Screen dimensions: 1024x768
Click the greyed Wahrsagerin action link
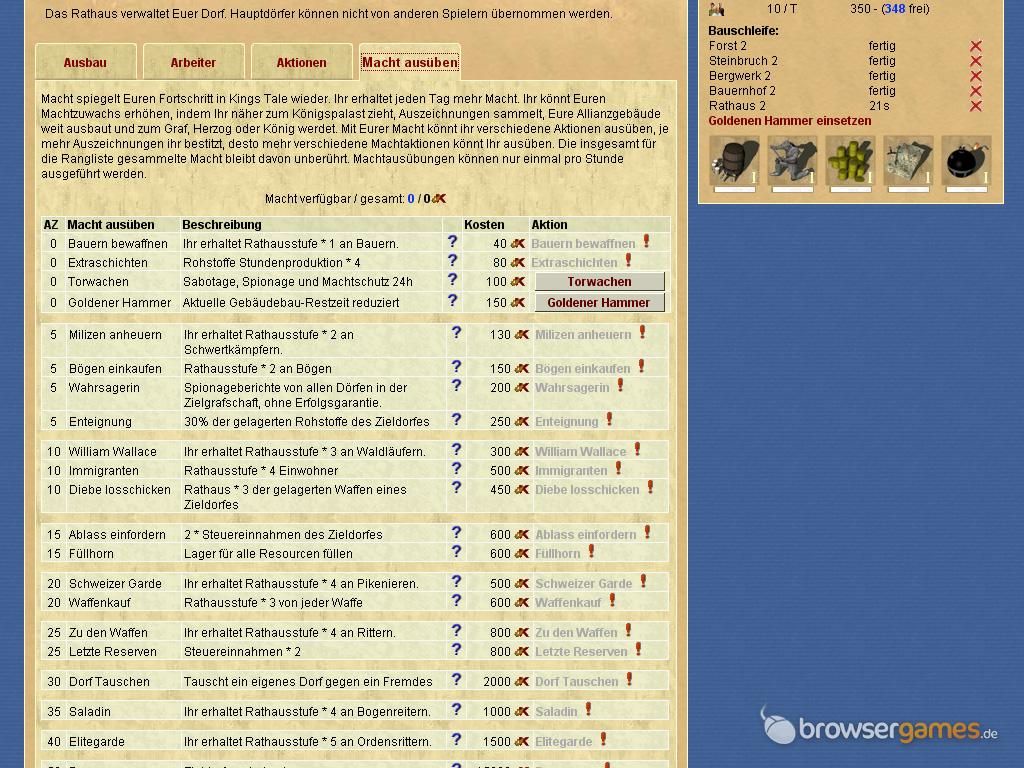coord(572,388)
